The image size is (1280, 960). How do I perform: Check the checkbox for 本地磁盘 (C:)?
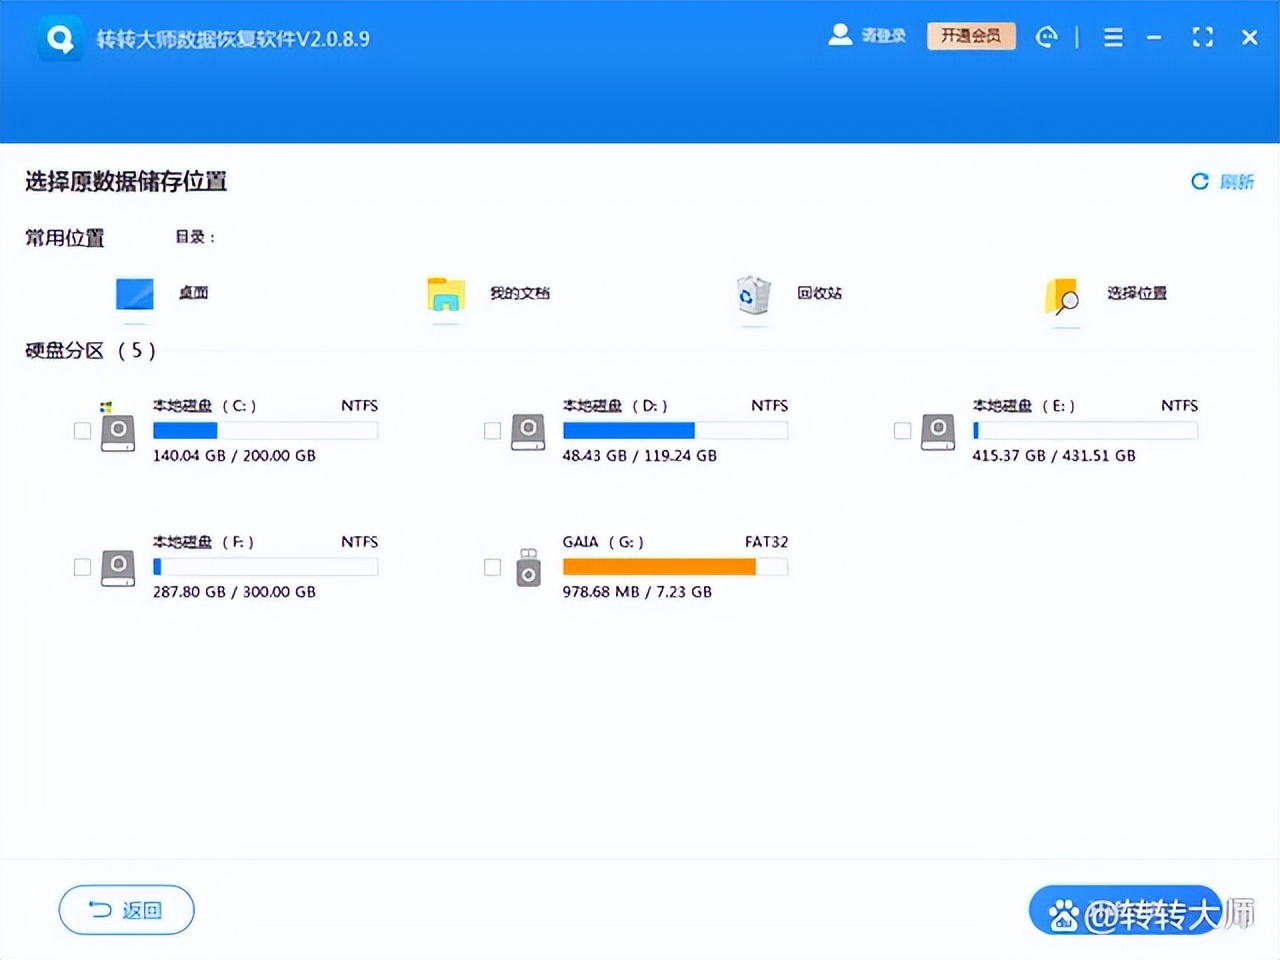tap(82, 430)
